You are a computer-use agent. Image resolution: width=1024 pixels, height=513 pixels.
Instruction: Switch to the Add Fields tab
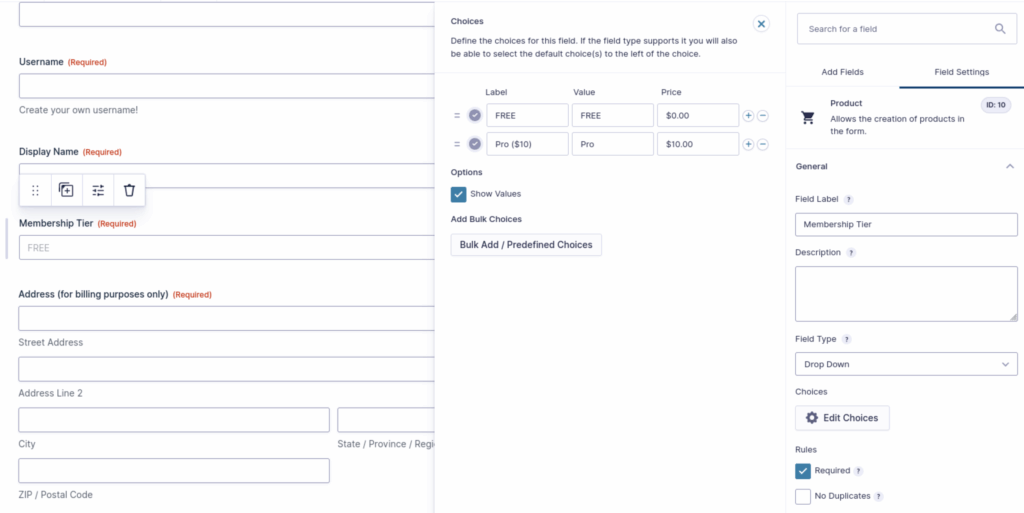click(x=842, y=72)
